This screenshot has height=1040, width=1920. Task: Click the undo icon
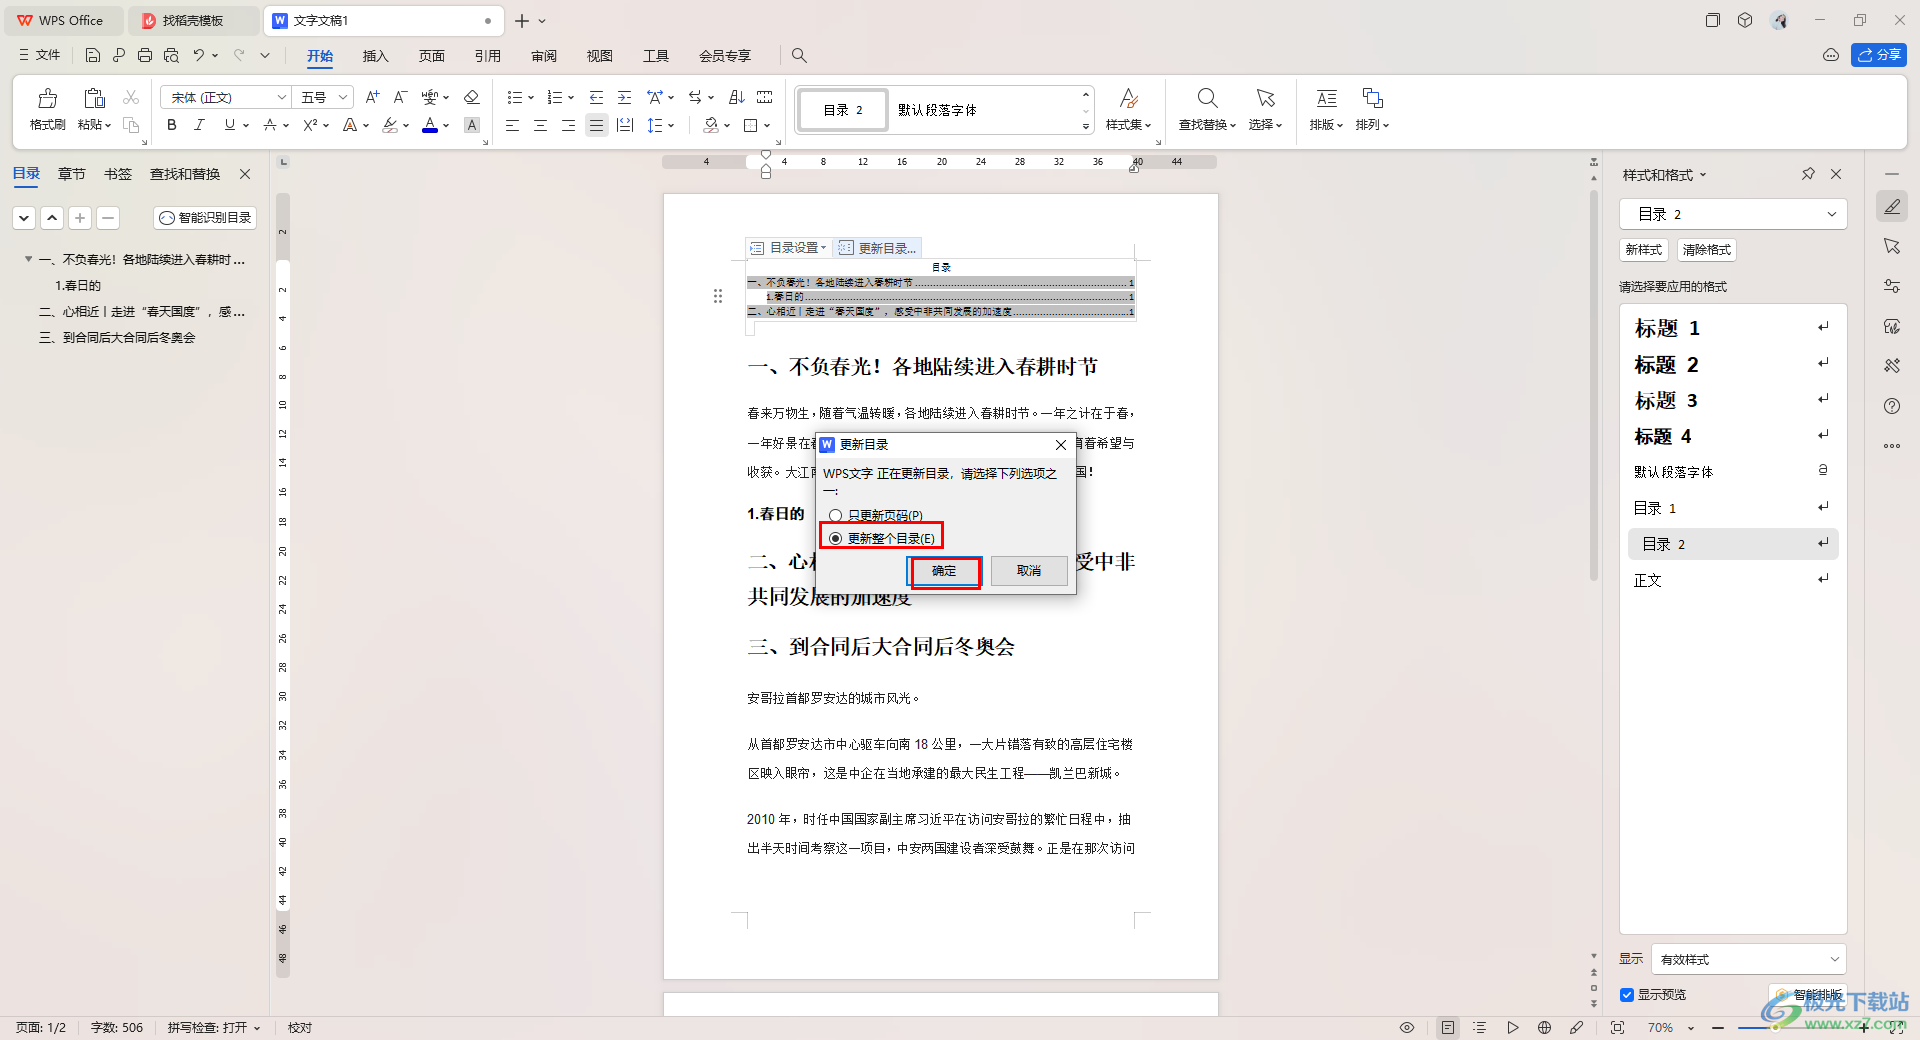[x=199, y=55]
